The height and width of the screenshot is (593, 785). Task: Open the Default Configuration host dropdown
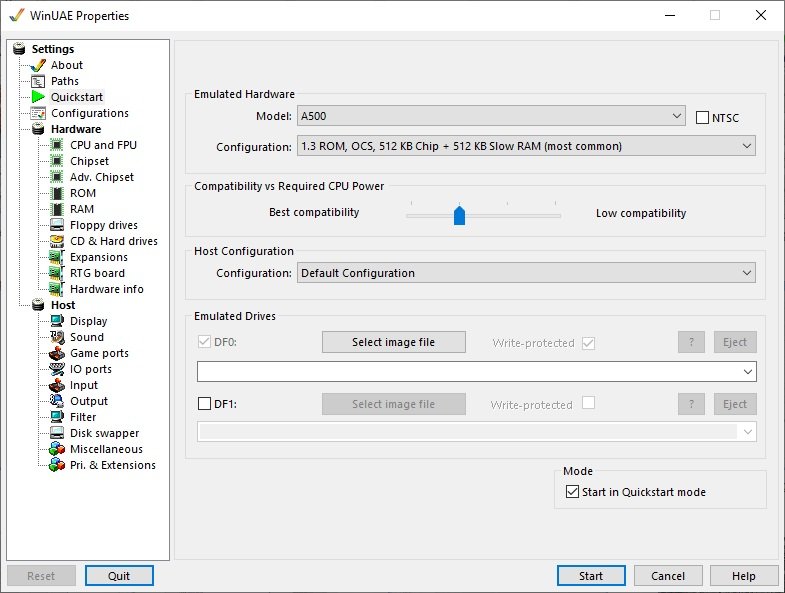click(526, 273)
